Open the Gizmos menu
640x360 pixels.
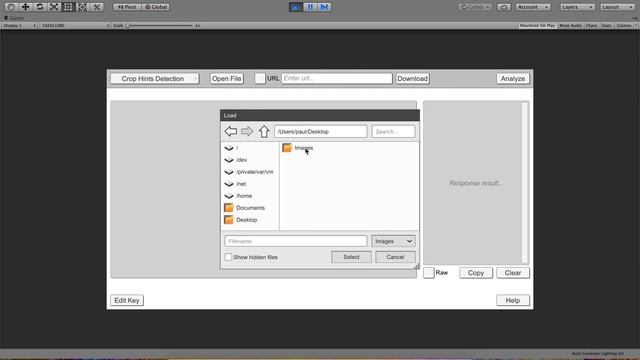coord(626,25)
